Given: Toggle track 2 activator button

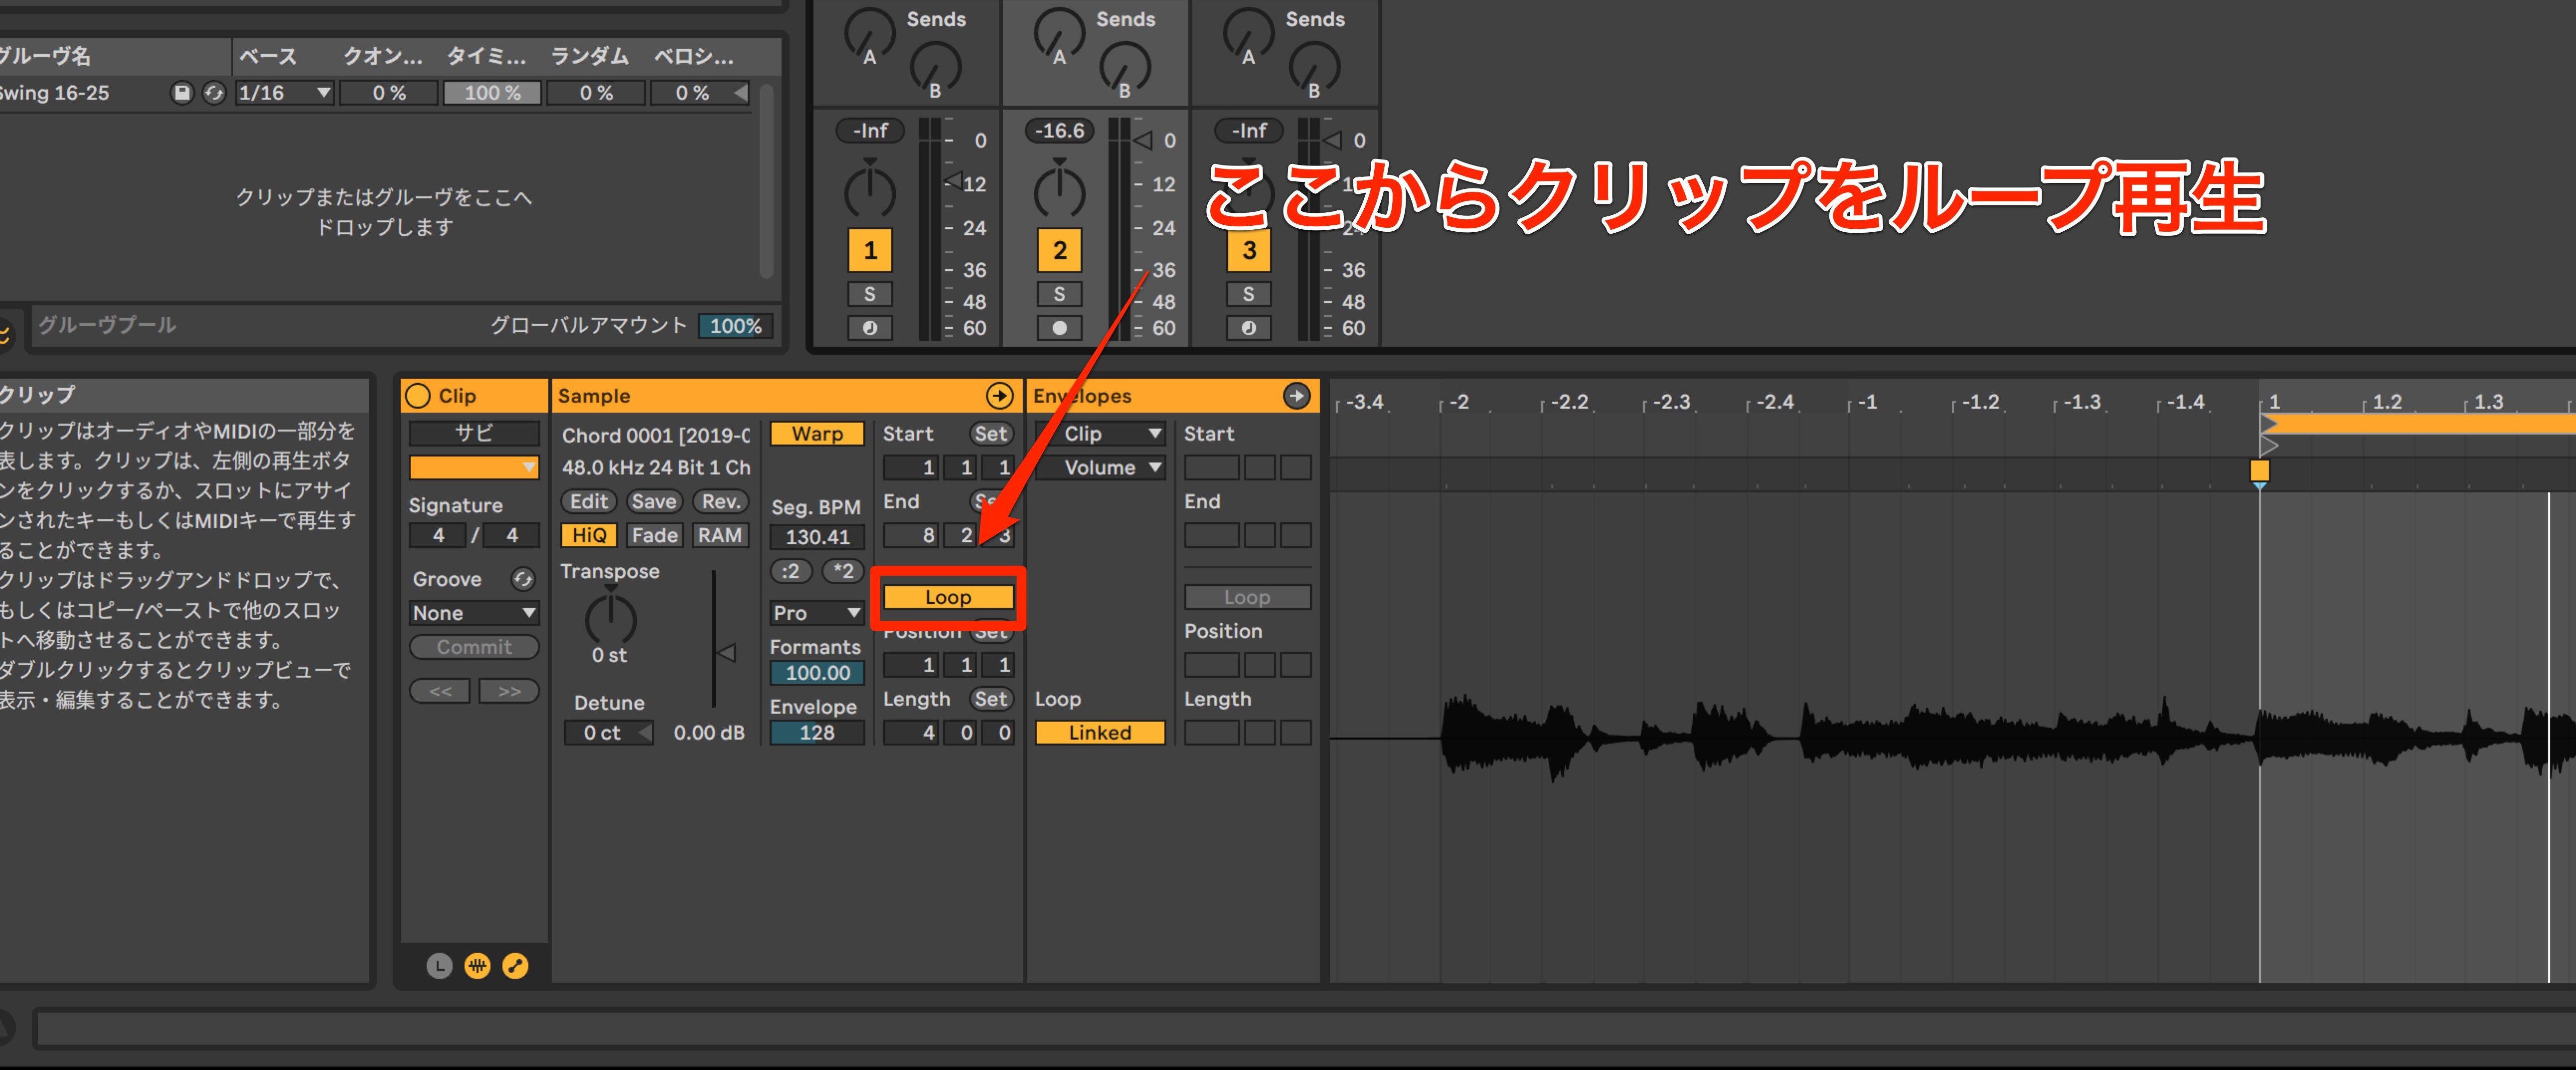Looking at the screenshot, I should (x=1059, y=250).
